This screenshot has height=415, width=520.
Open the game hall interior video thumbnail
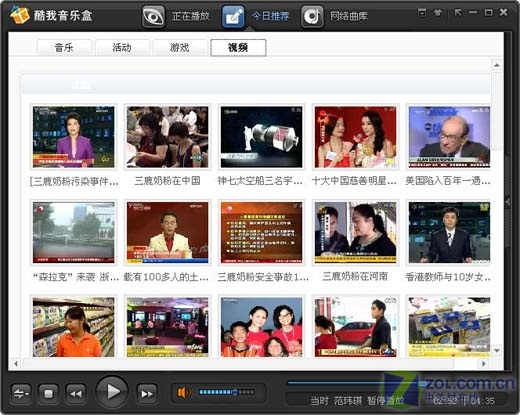click(168, 327)
